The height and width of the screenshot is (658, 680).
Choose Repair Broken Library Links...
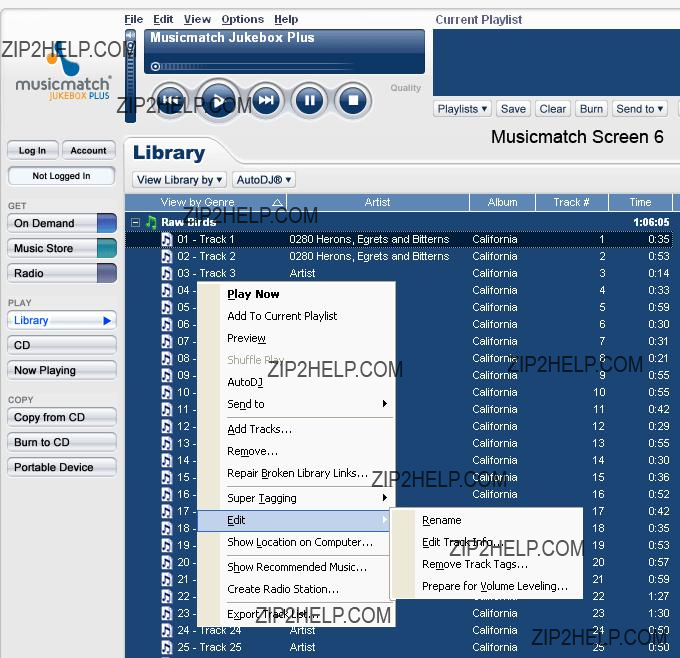click(296, 473)
